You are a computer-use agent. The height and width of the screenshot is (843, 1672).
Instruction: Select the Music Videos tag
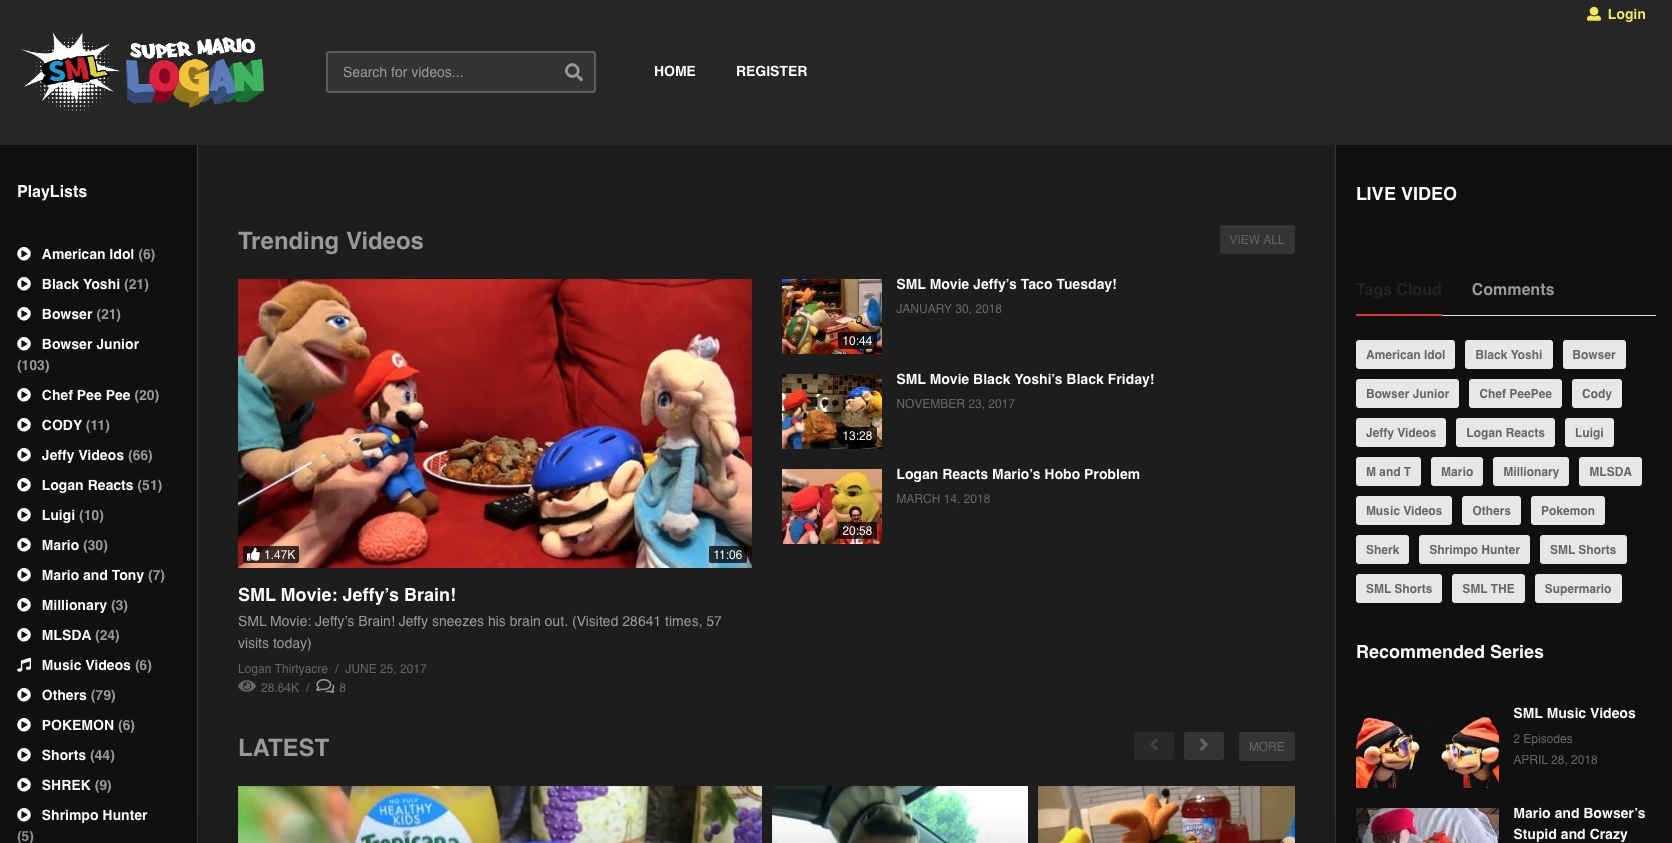tap(1404, 511)
